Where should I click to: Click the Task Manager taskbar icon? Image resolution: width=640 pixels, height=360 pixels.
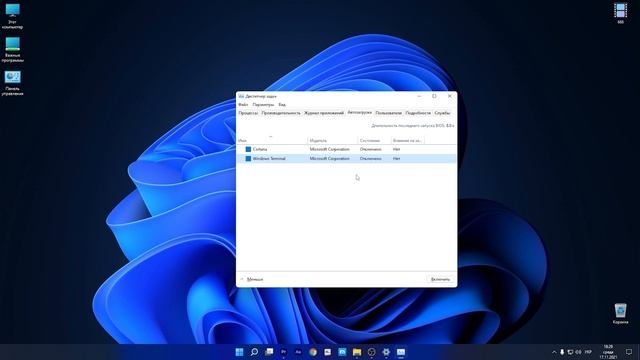[x=401, y=352]
